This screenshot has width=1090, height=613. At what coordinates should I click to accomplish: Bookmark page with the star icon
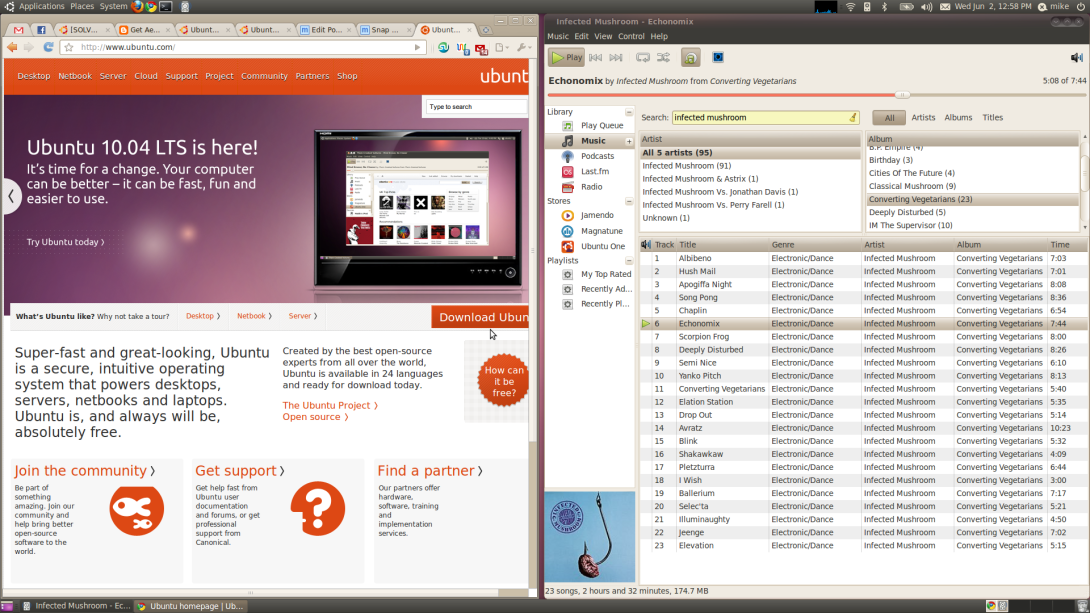(x=69, y=47)
